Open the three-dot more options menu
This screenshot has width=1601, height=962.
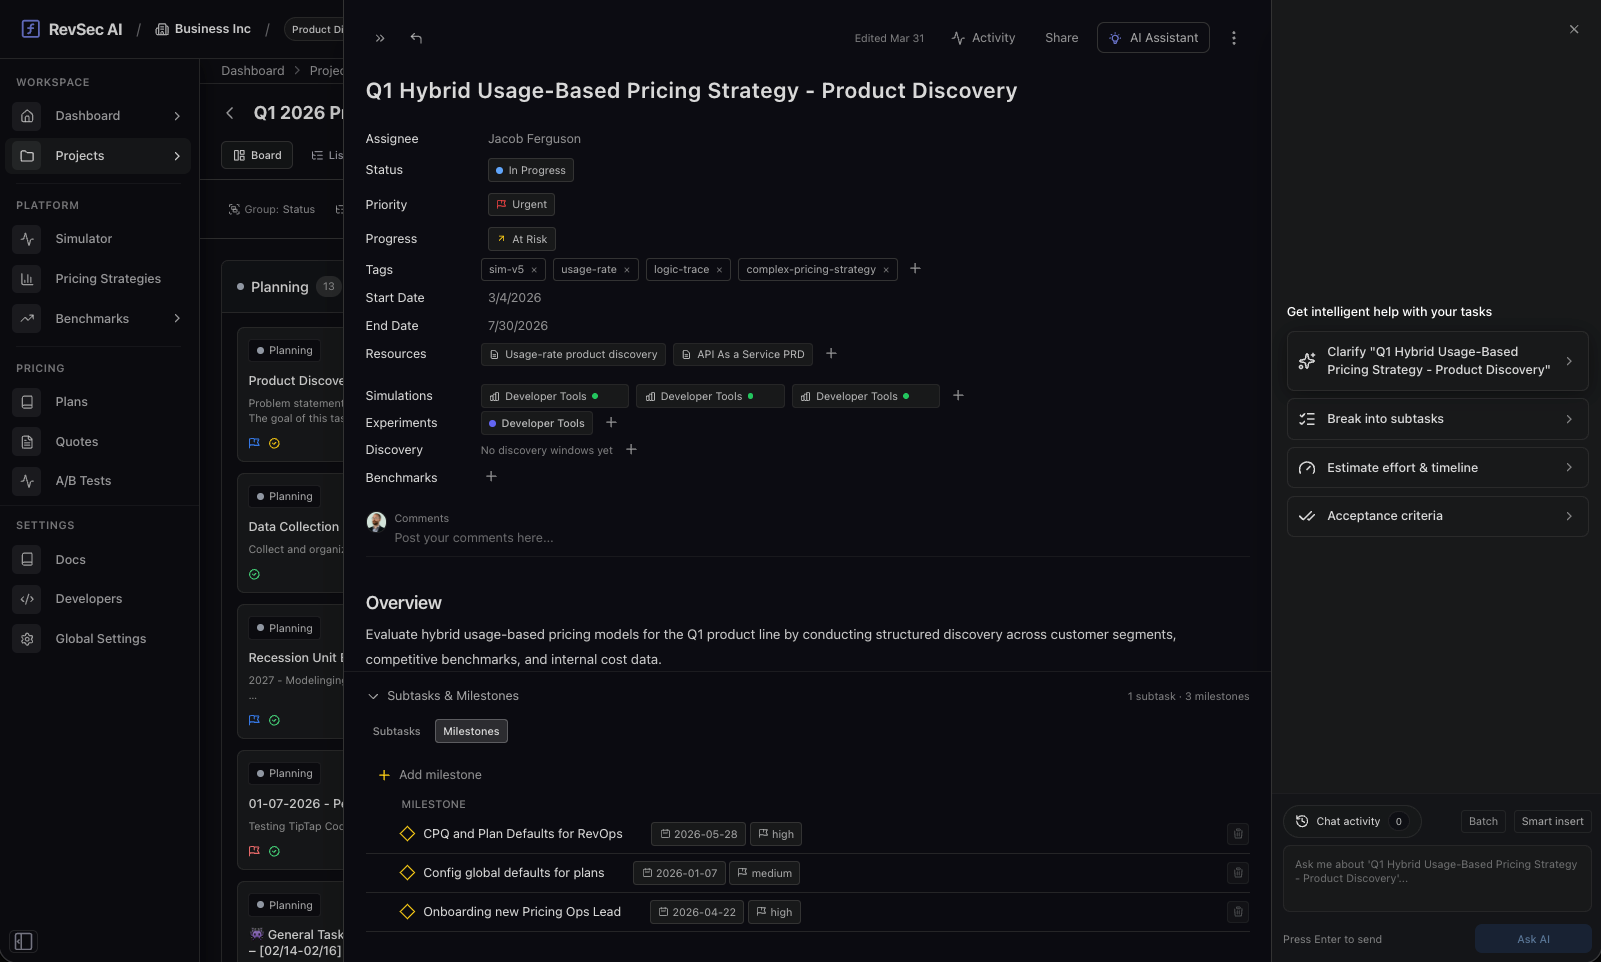coord(1233,38)
